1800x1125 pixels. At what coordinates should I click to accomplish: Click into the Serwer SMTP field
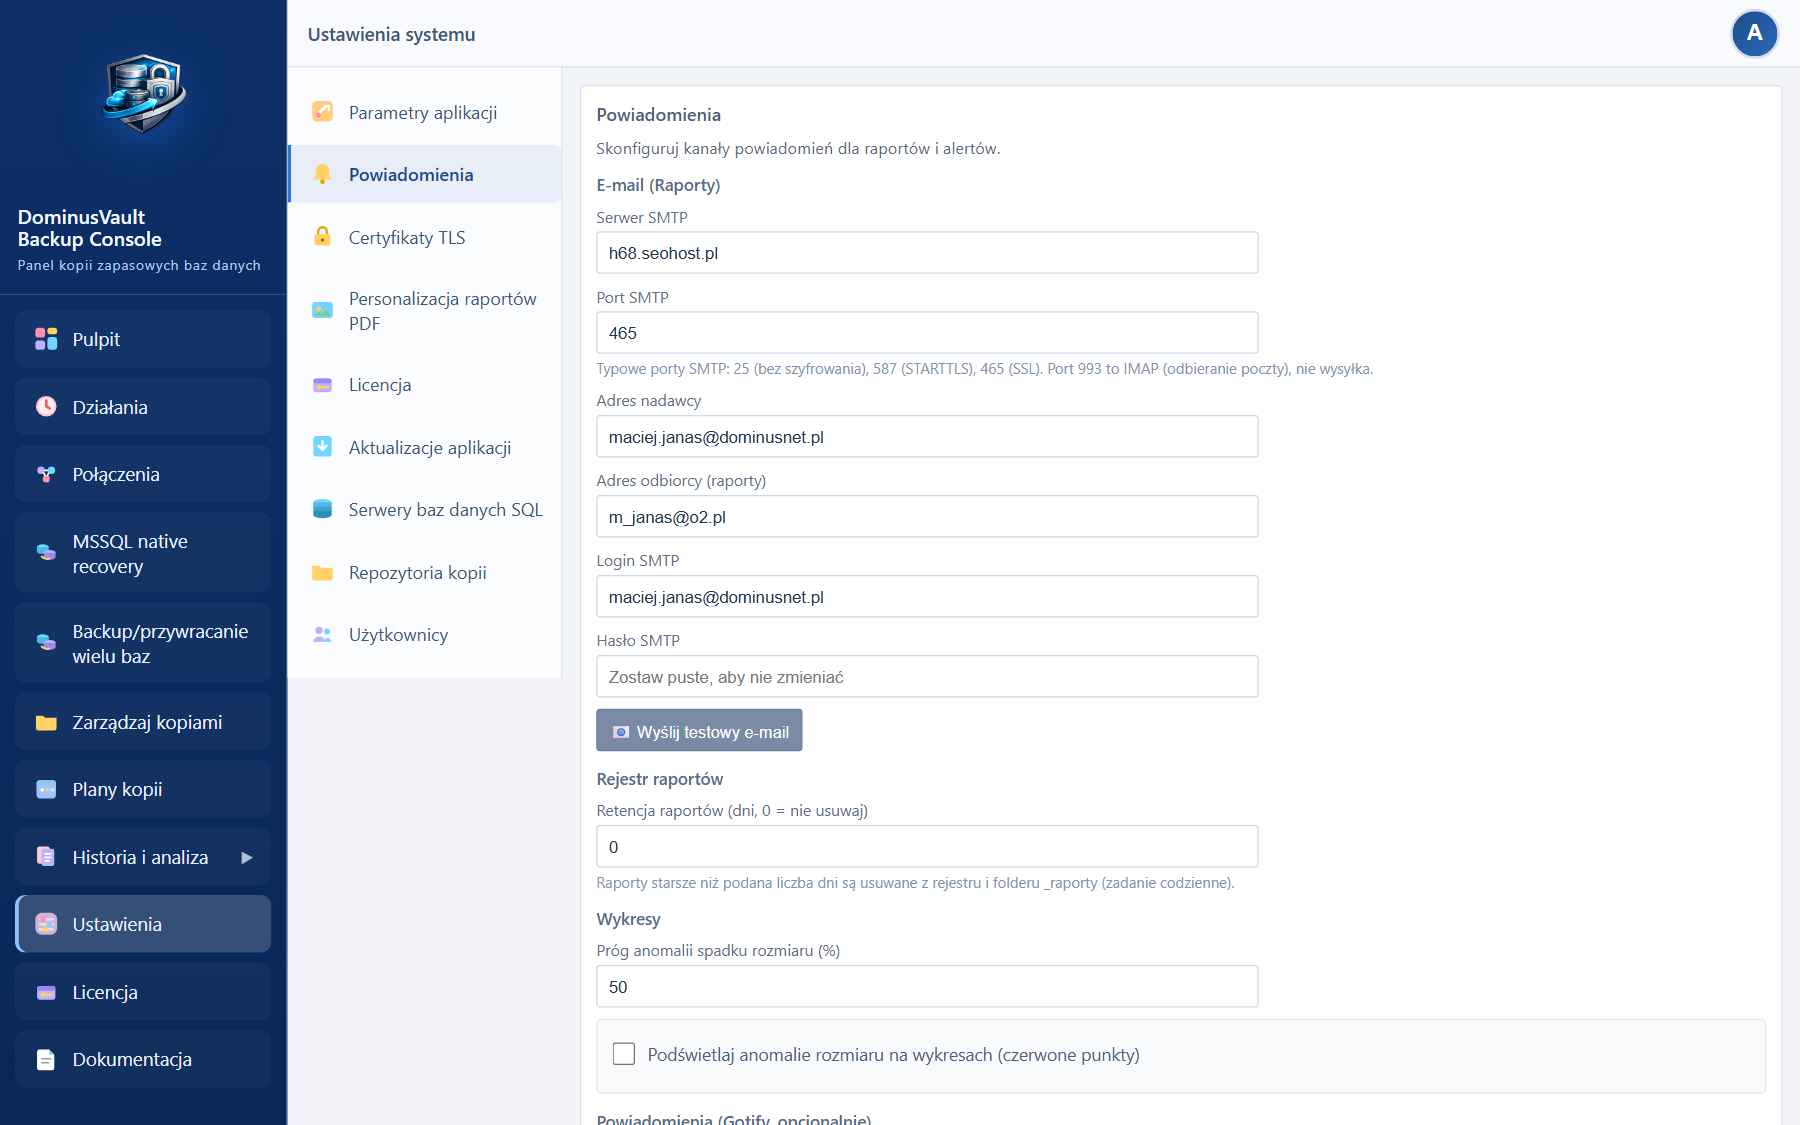coord(927,253)
